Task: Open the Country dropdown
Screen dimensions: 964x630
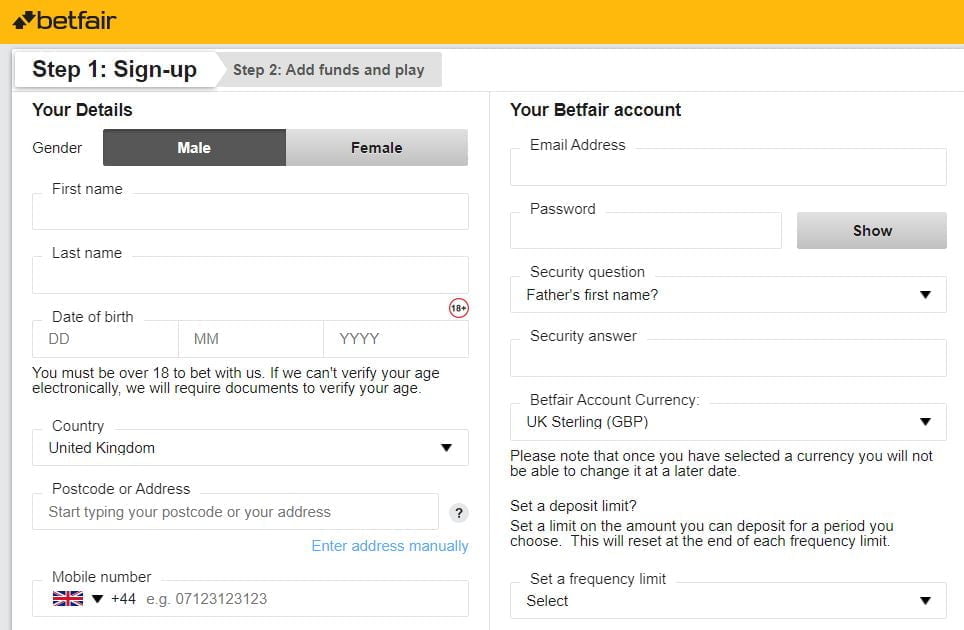Action: 250,448
